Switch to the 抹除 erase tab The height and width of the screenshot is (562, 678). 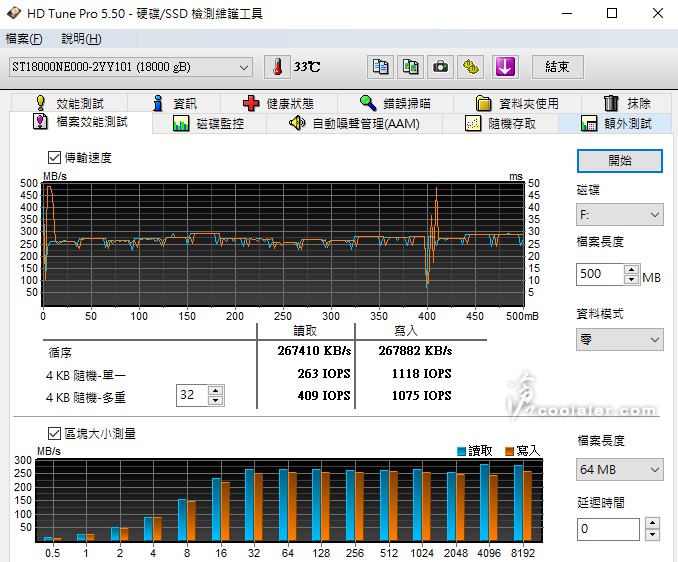tap(627, 103)
